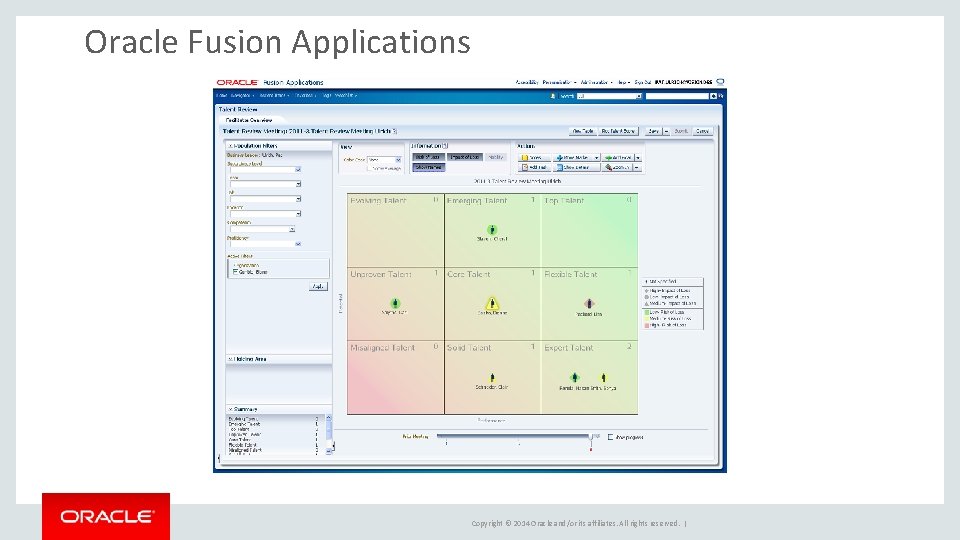Click the help icon beside Information label
The width and height of the screenshot is (960, 540).
click(445, 146)
